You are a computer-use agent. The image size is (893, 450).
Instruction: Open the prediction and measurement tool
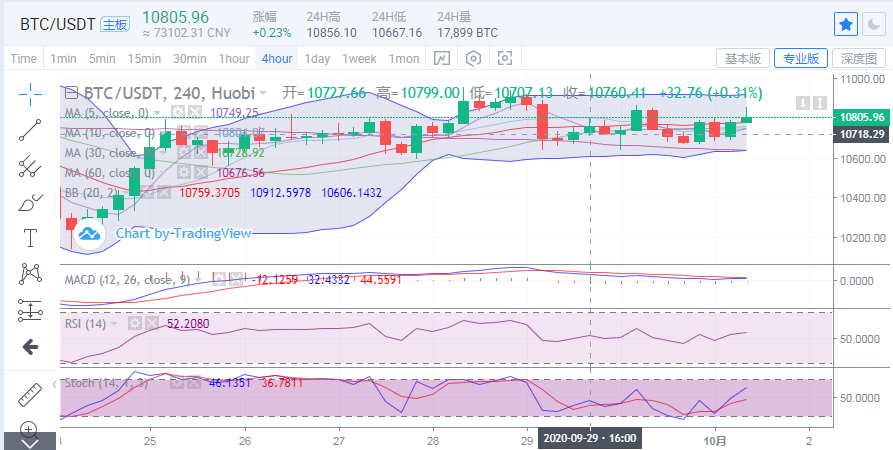(30, 310)
